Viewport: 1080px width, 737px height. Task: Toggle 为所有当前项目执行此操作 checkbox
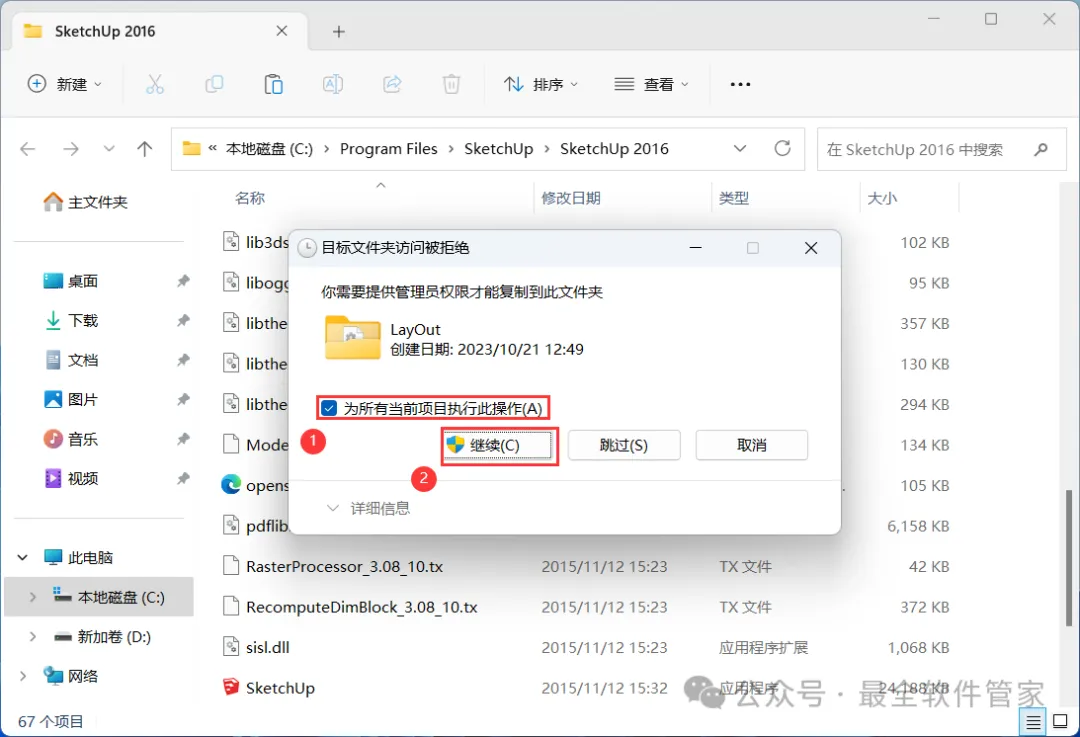(329, 408)
